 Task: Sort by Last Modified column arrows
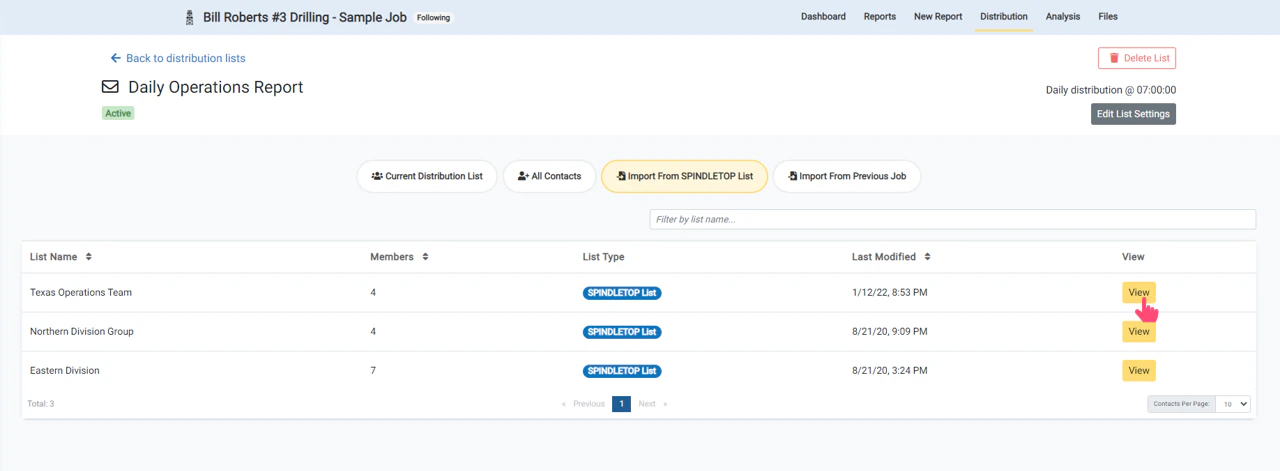(x=927, y=257)
